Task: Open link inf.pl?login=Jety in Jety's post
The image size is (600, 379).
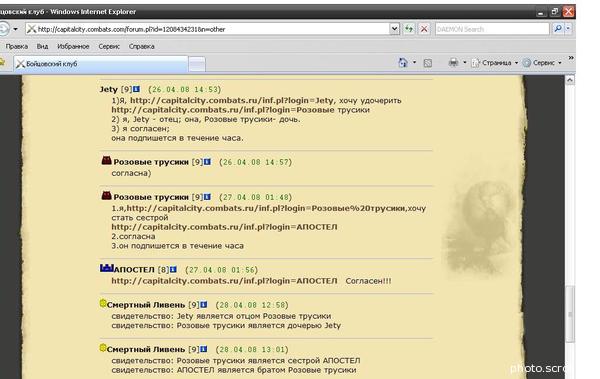Action: coord(232,100)
